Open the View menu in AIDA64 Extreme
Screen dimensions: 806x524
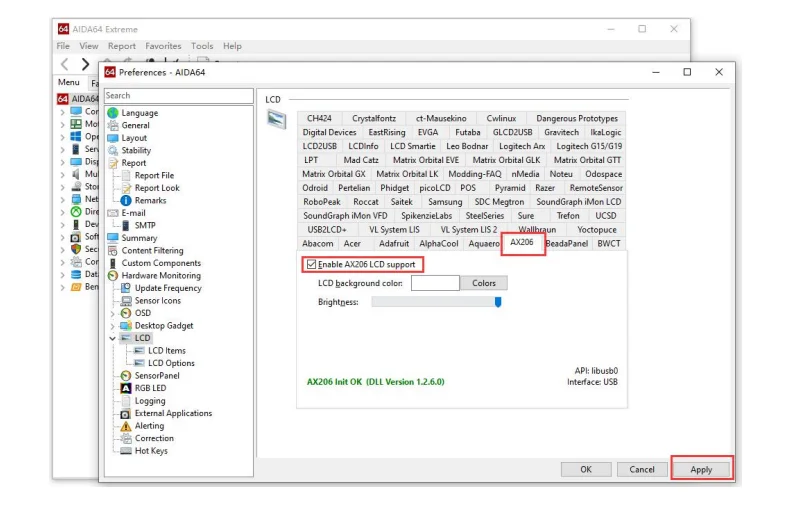pyautogui.click(x=89, y=46)
